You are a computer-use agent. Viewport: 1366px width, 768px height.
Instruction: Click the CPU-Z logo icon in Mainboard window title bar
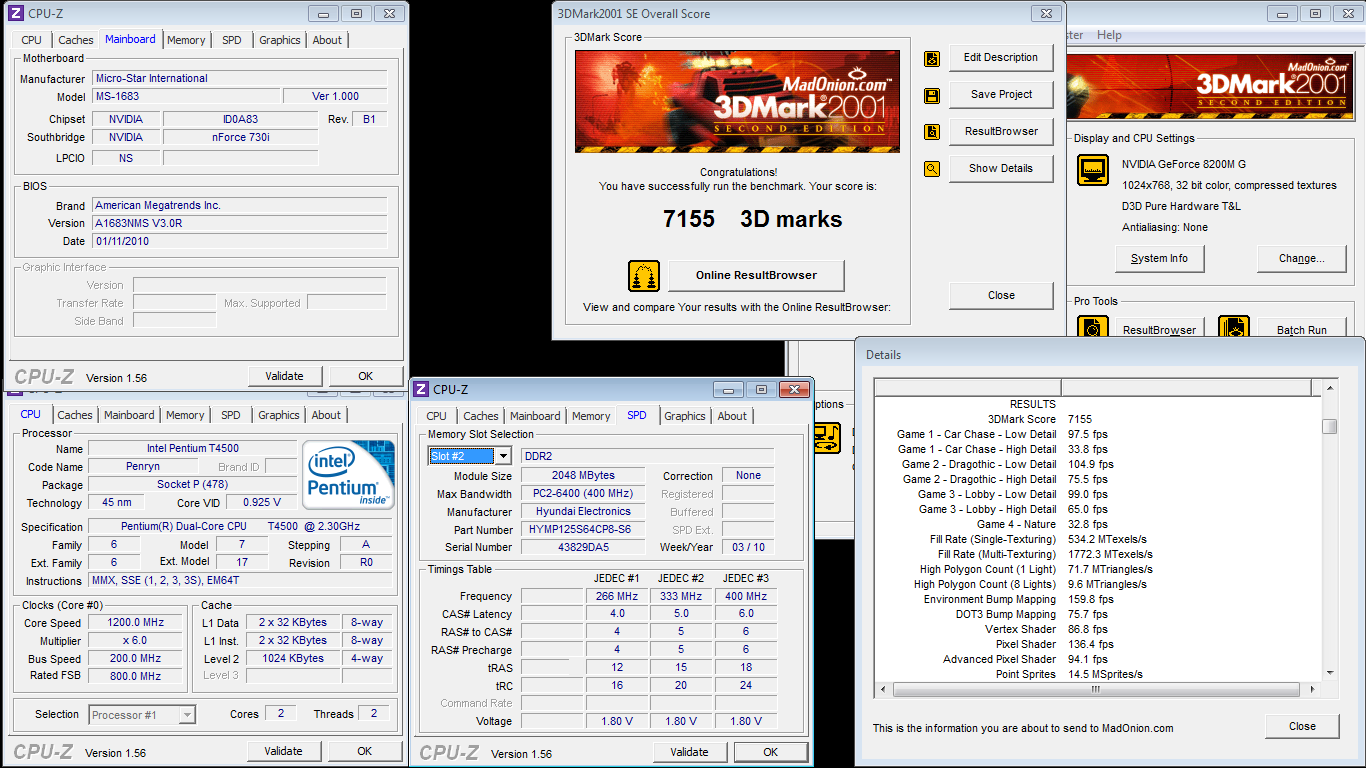point(16,14)
